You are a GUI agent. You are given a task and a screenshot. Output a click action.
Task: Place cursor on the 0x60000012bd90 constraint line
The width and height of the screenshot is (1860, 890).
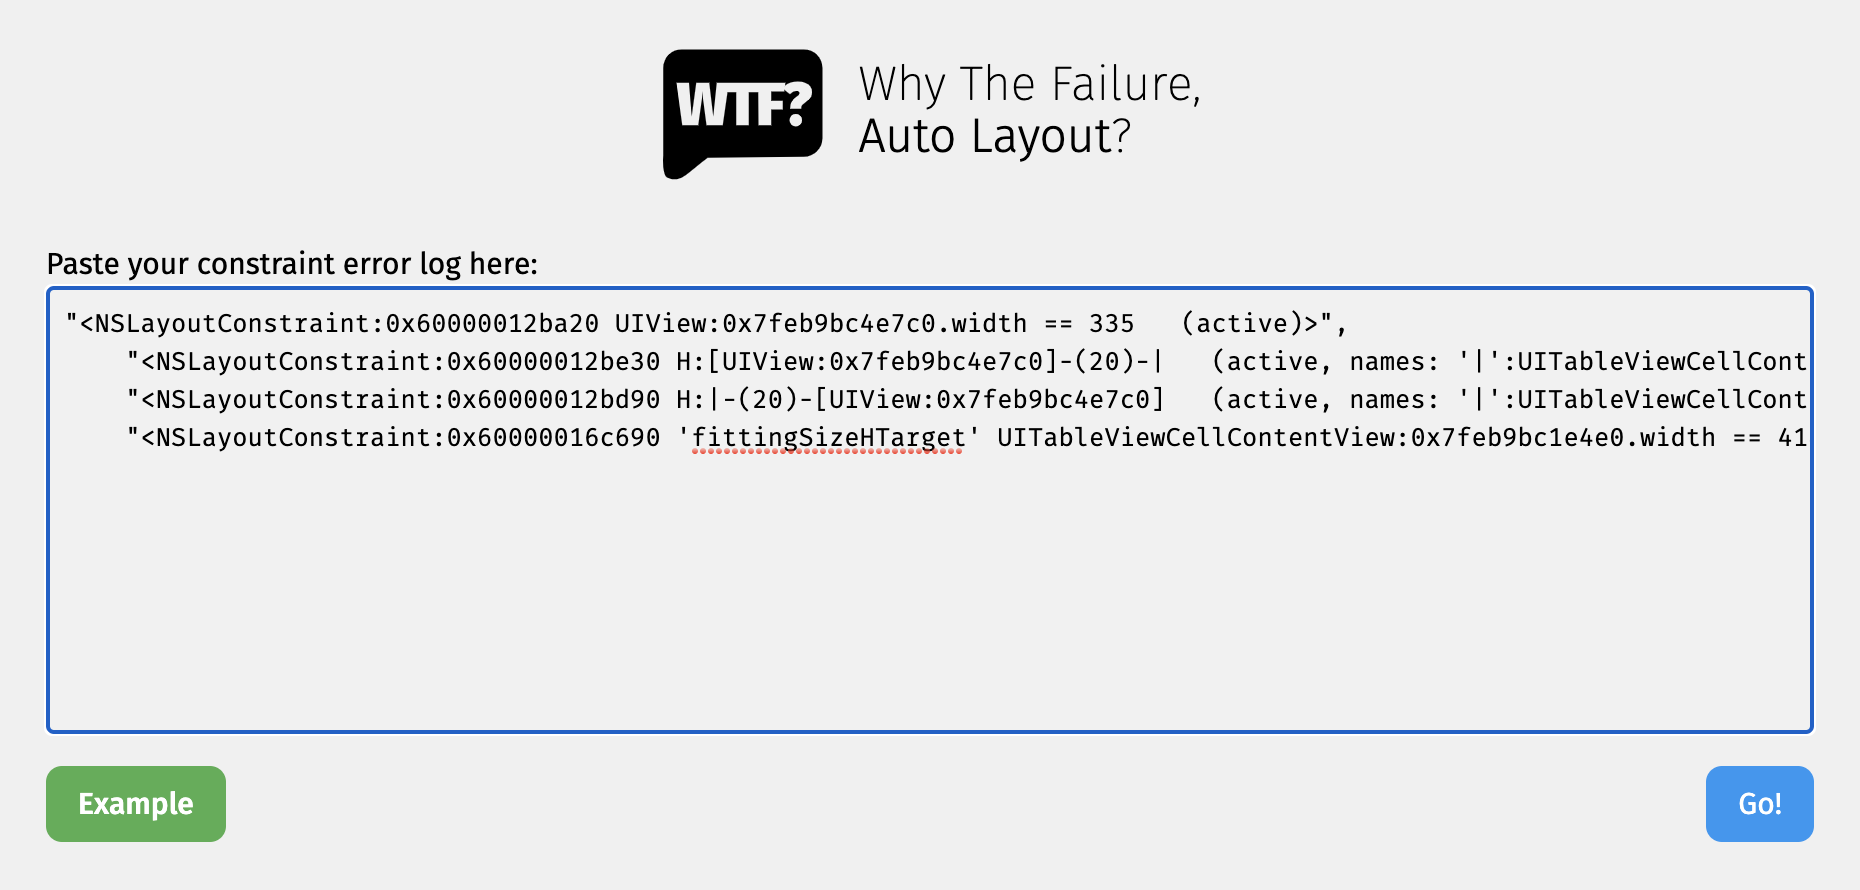click(x=967, y=400)
